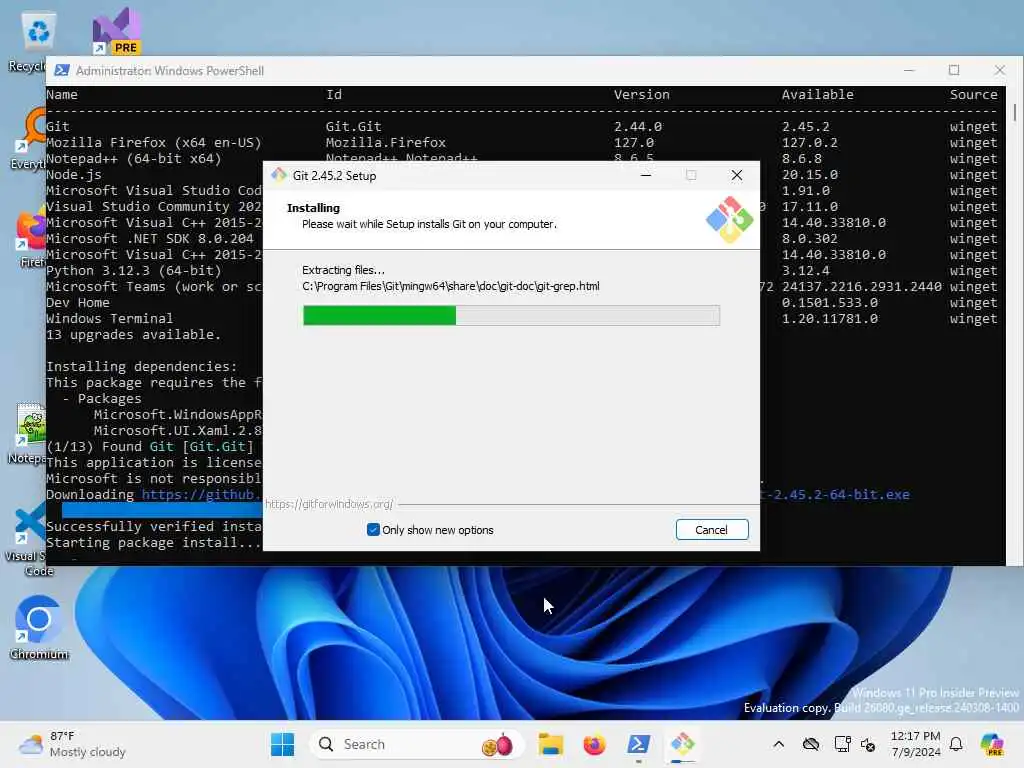Screen dimensions: 1024x768
Task: Open the clock showing 12:17 PM
Action: (x=916, y=744)
